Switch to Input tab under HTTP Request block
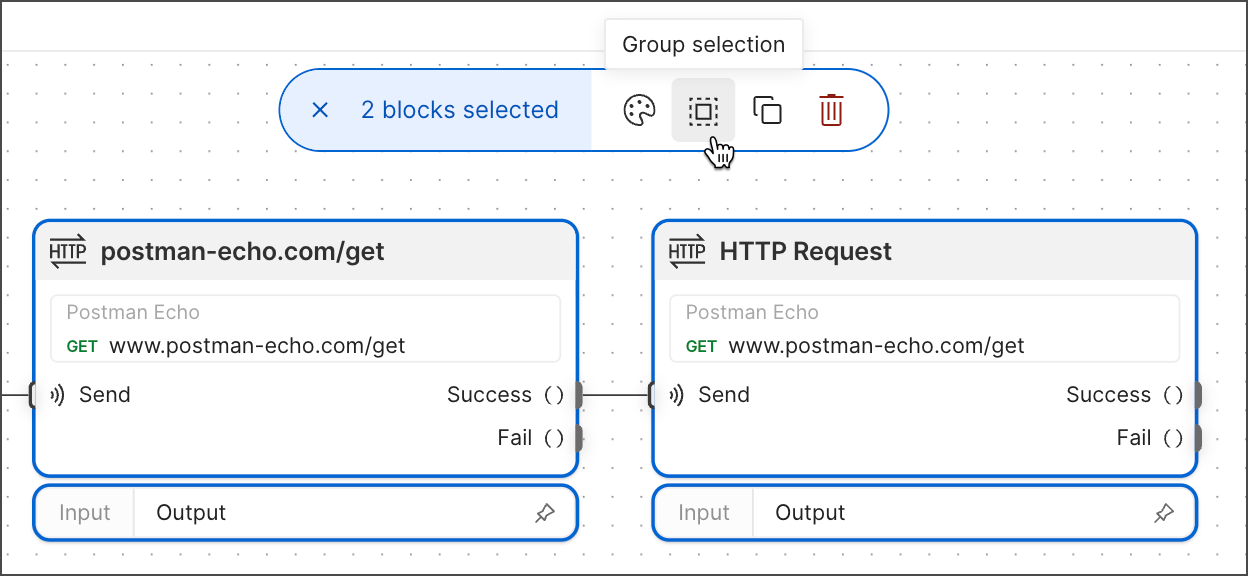Viewport: 1248px width, 576px height. click(704, 513)
